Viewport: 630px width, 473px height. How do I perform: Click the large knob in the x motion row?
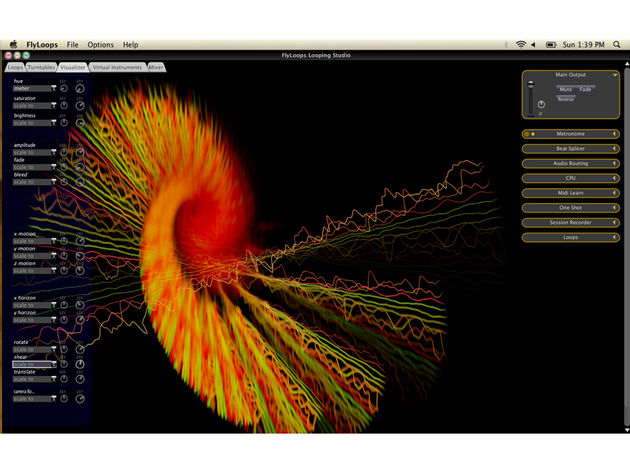[80, 241]
